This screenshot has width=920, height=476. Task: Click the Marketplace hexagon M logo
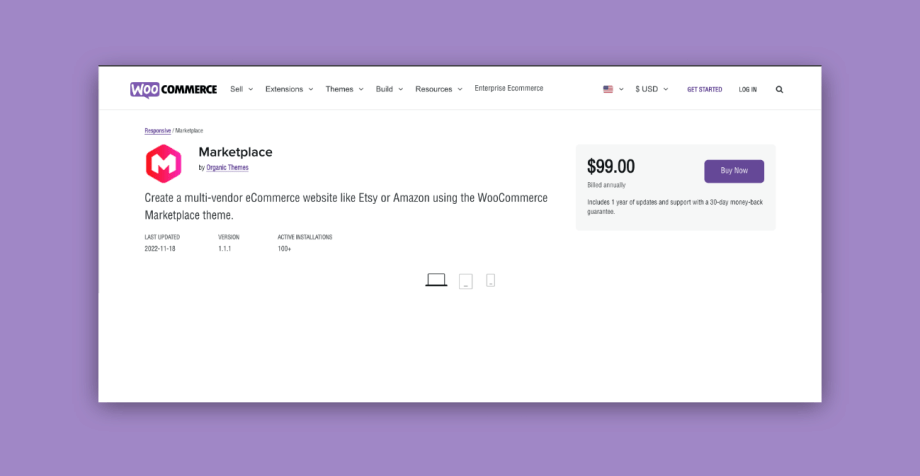pyautogui.click(x=163, y=164)
